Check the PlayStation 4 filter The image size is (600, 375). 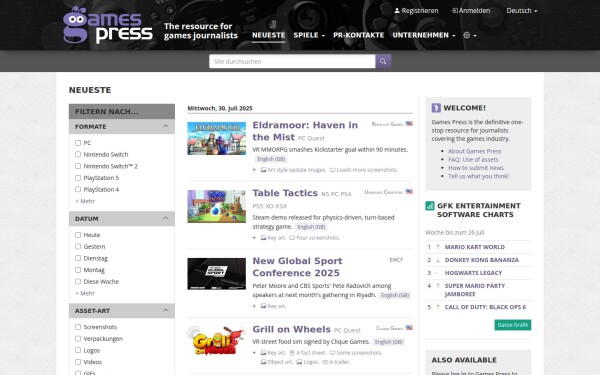pos(78,189)
